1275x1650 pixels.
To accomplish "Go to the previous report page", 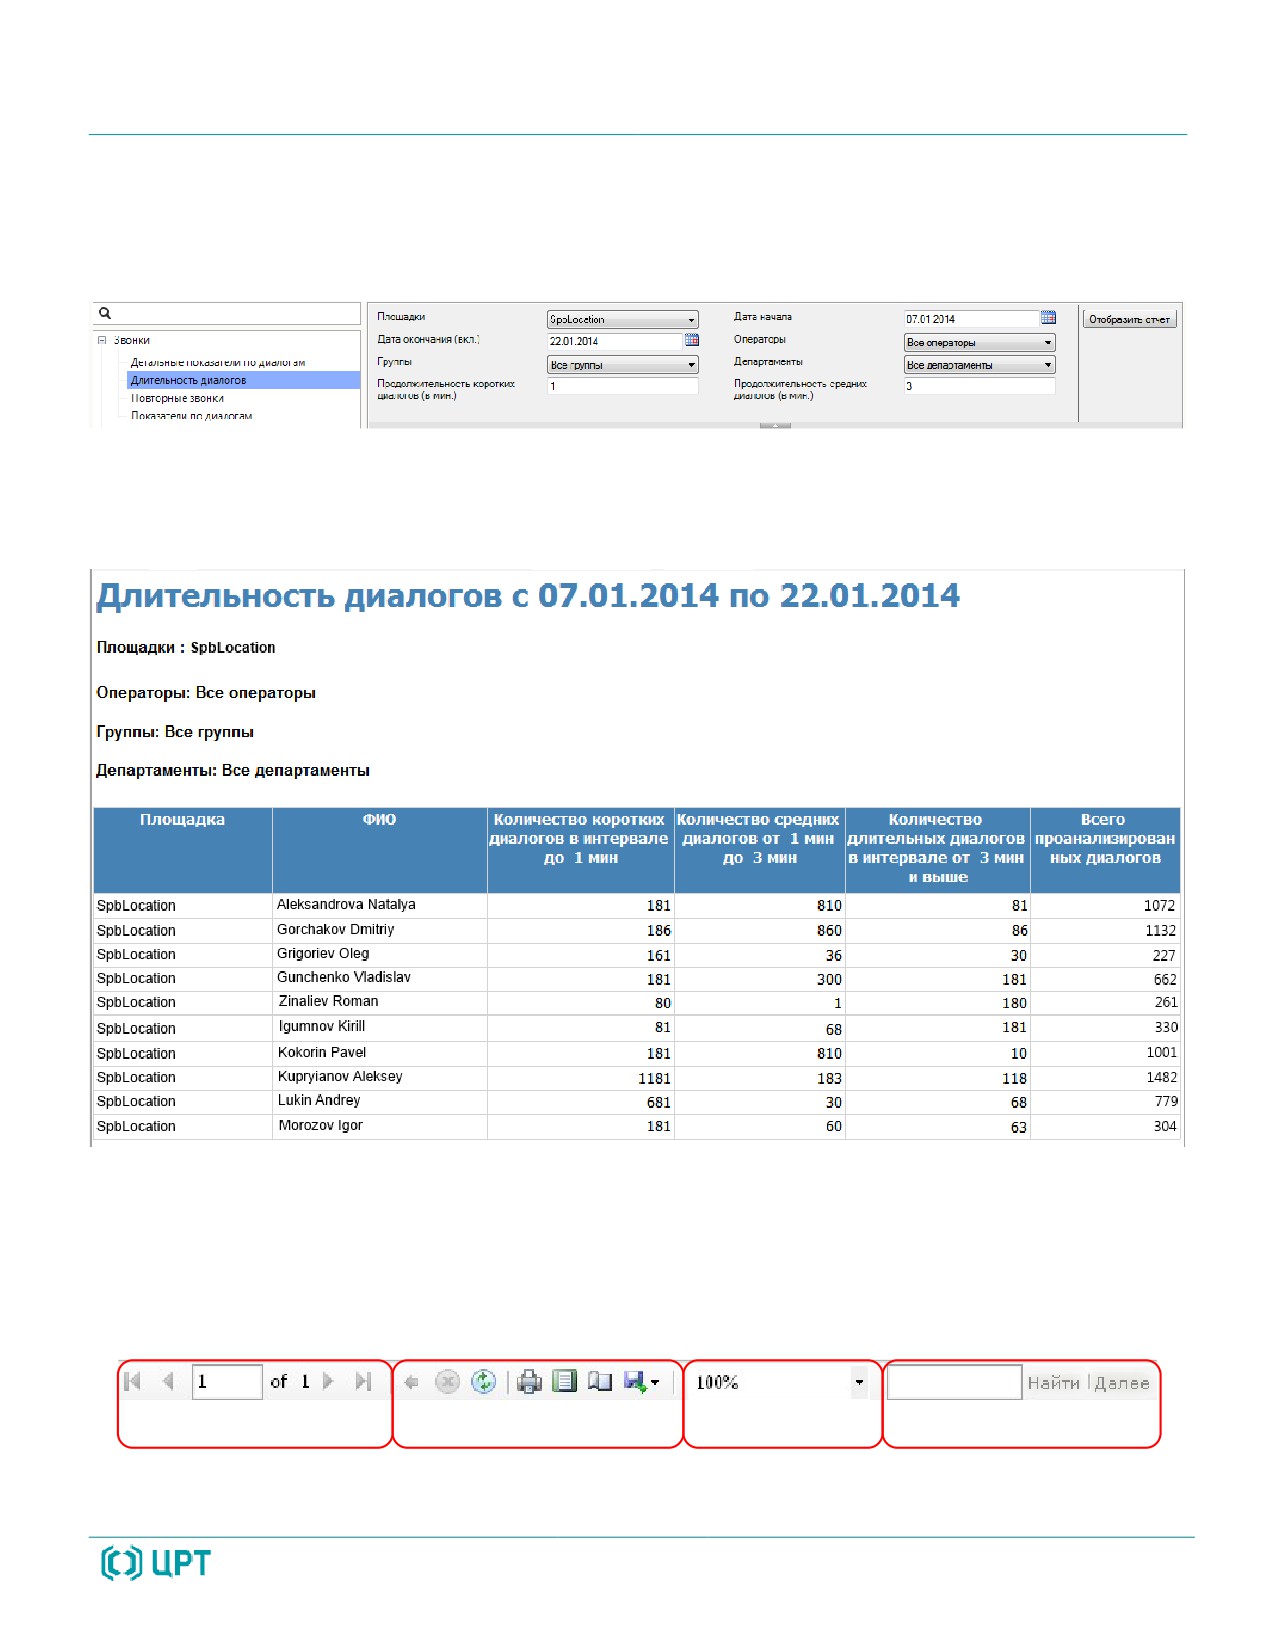I will coord(168,1381).
